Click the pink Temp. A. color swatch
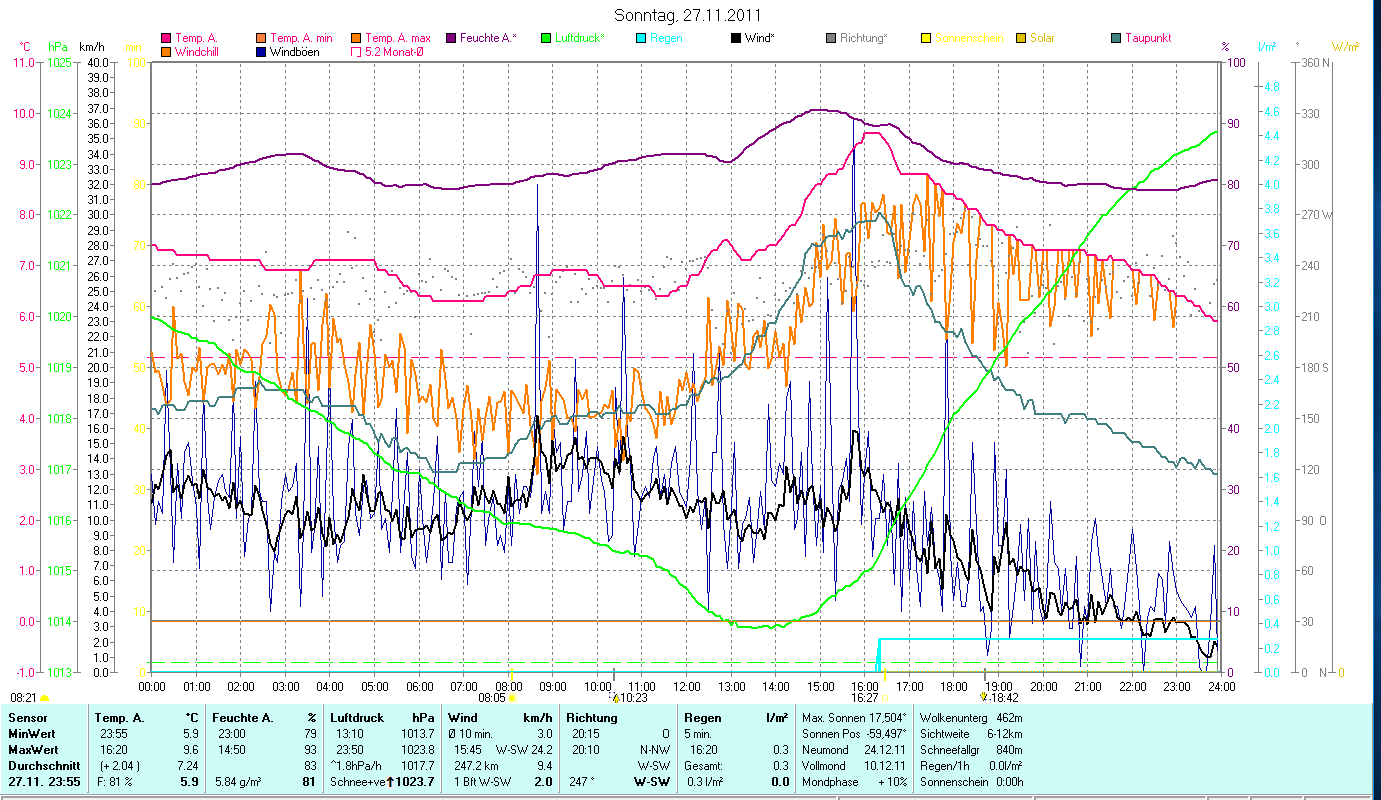The image size is (1381, 800). [x=166, y=38]
